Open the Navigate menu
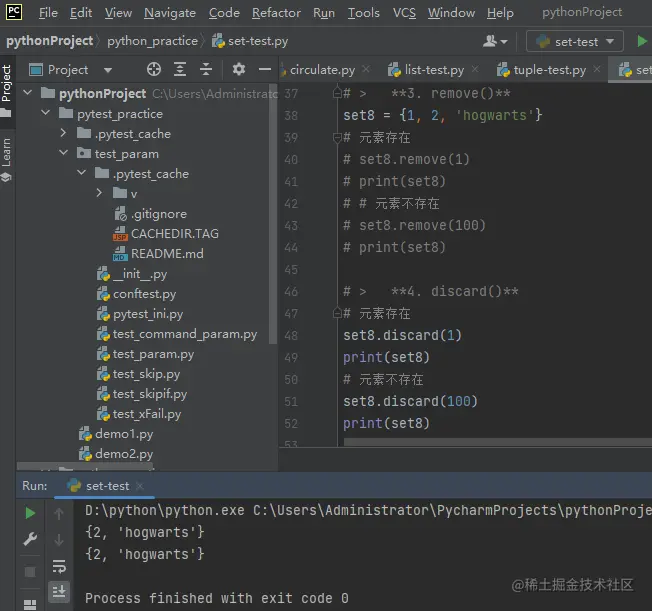The width and height of the screenshot is (652, 611). [170, 13]
